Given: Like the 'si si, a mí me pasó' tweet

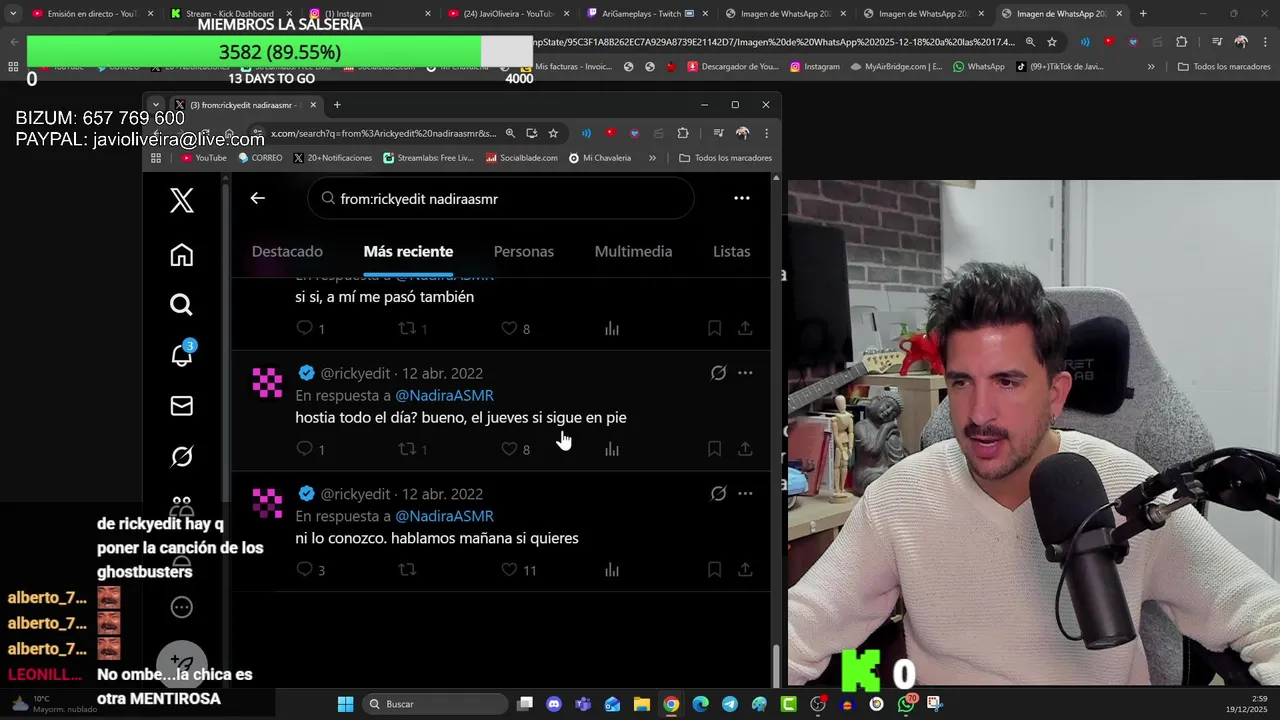Looking at the screenshot, I should pyautogui.click(x=509, y=328).
